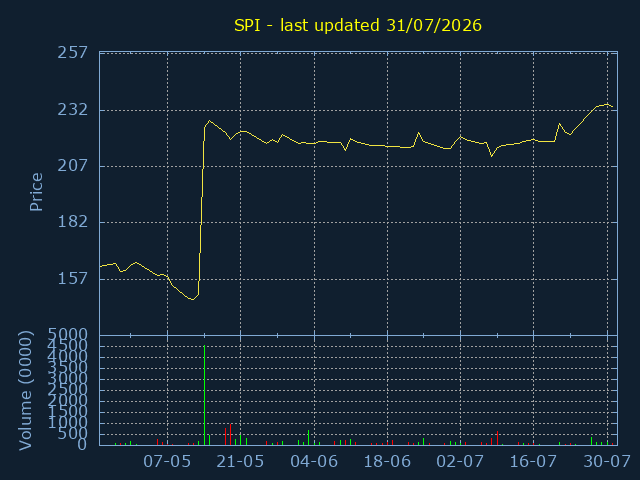Click the tallest green volume bar
This screenshot has height=480, width=640.
[x=204, y=395]
